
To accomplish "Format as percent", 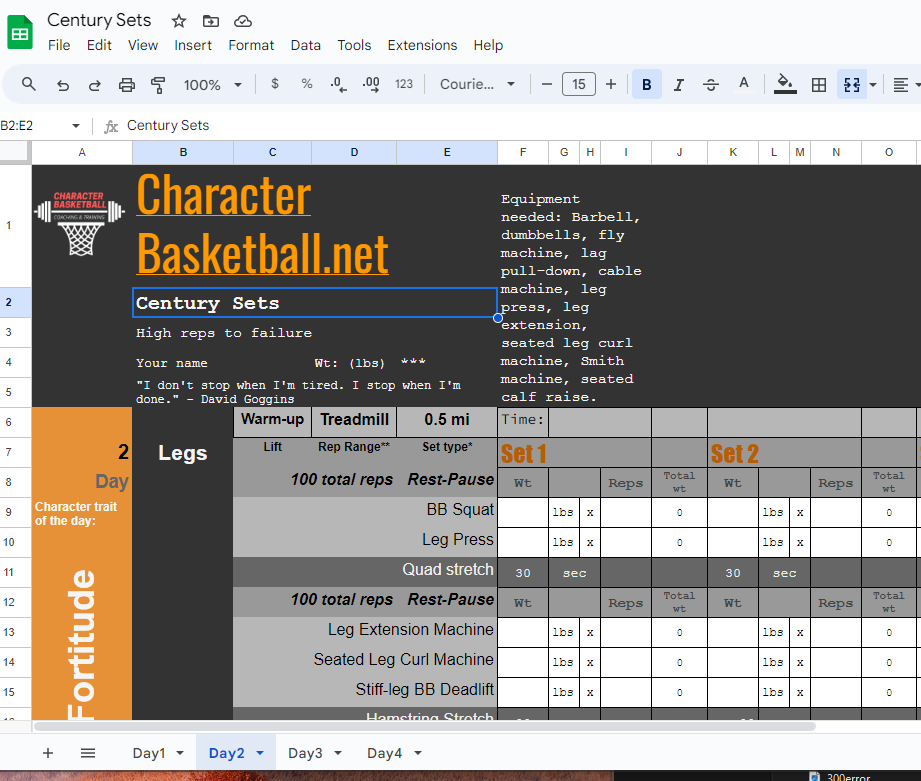I will tap(307, 84).
